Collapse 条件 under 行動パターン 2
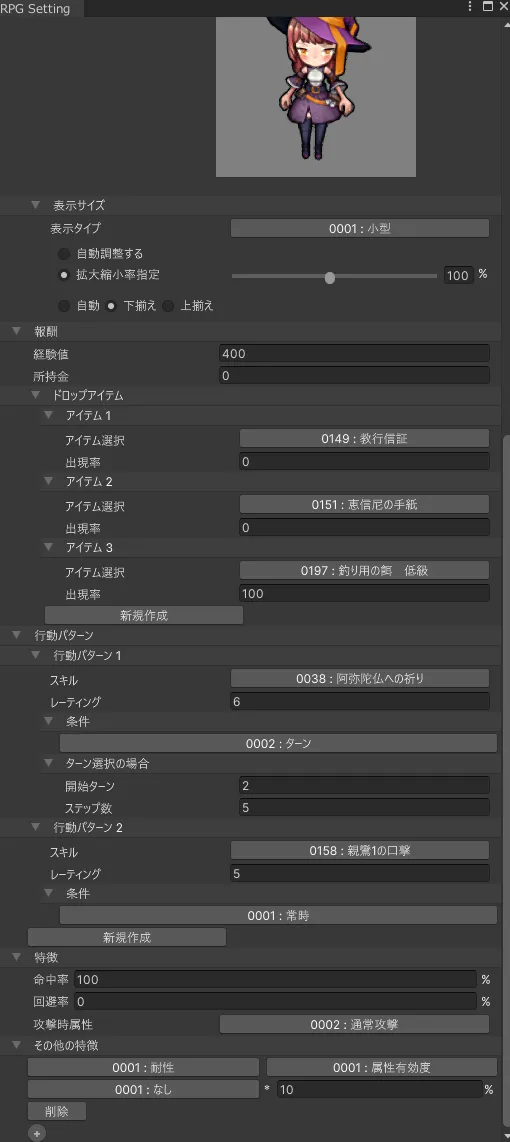 click(x=49, y=893)
